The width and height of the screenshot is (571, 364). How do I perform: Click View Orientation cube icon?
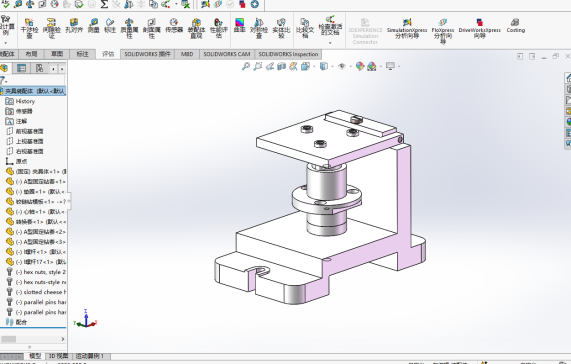pyautogui.click(x=305, y=66)
